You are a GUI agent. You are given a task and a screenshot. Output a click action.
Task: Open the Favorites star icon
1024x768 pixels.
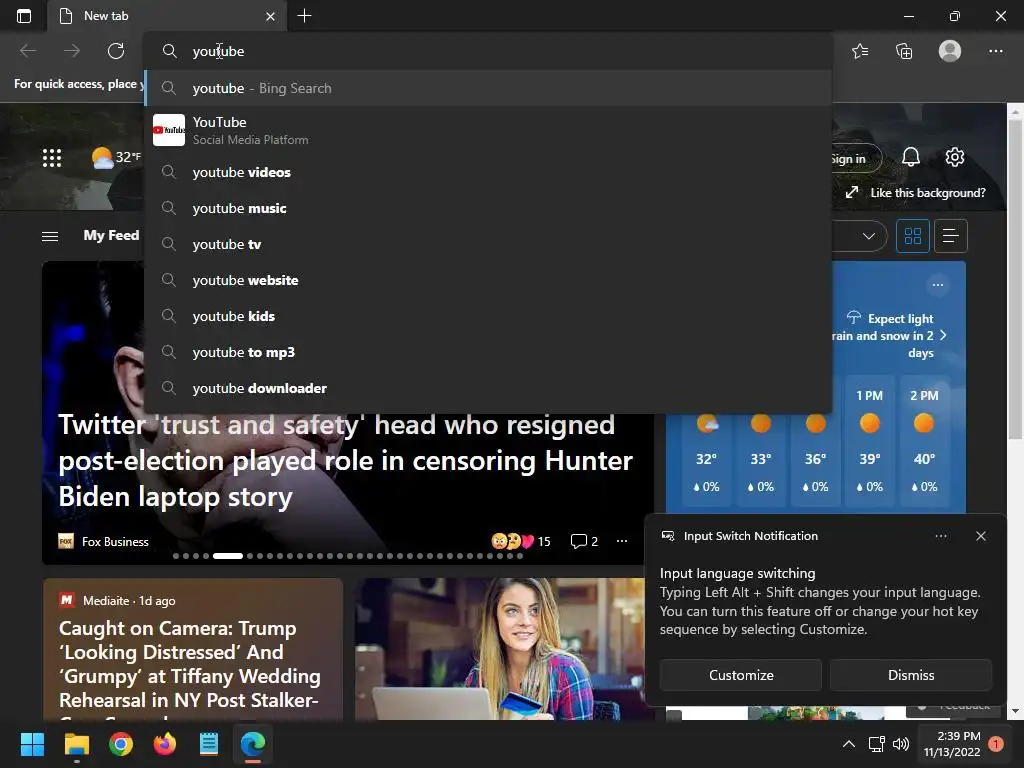pyautogui.click(x=860, y=51)
